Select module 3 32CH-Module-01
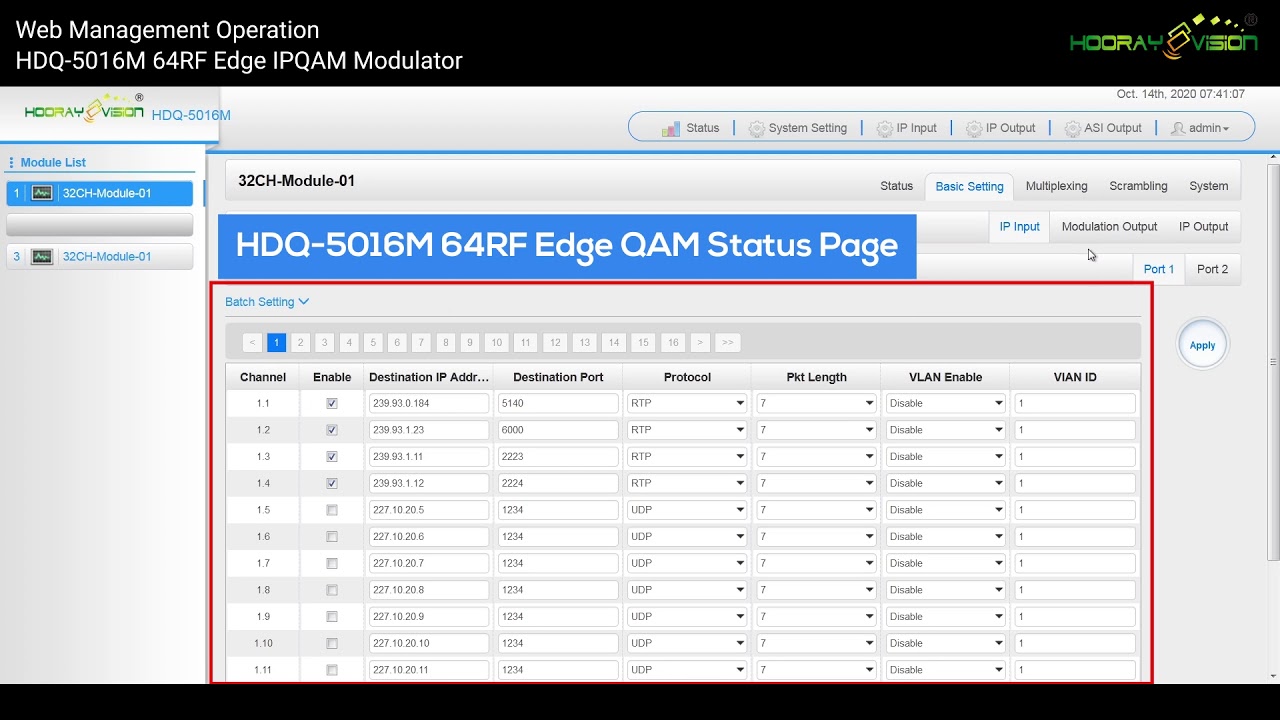Image resolution: width=1280 pixels, height=720 pixels. (100, 256)
